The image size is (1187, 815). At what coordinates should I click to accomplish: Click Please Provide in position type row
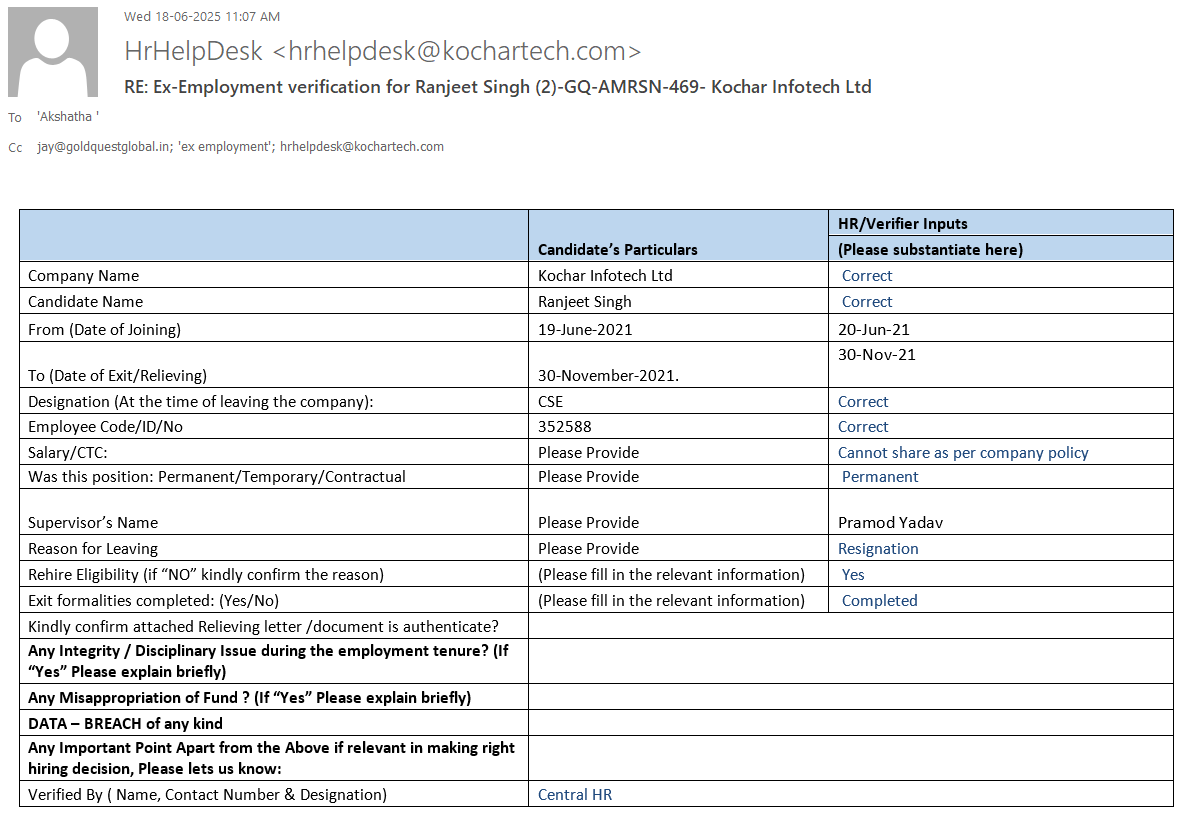(588, 477)
